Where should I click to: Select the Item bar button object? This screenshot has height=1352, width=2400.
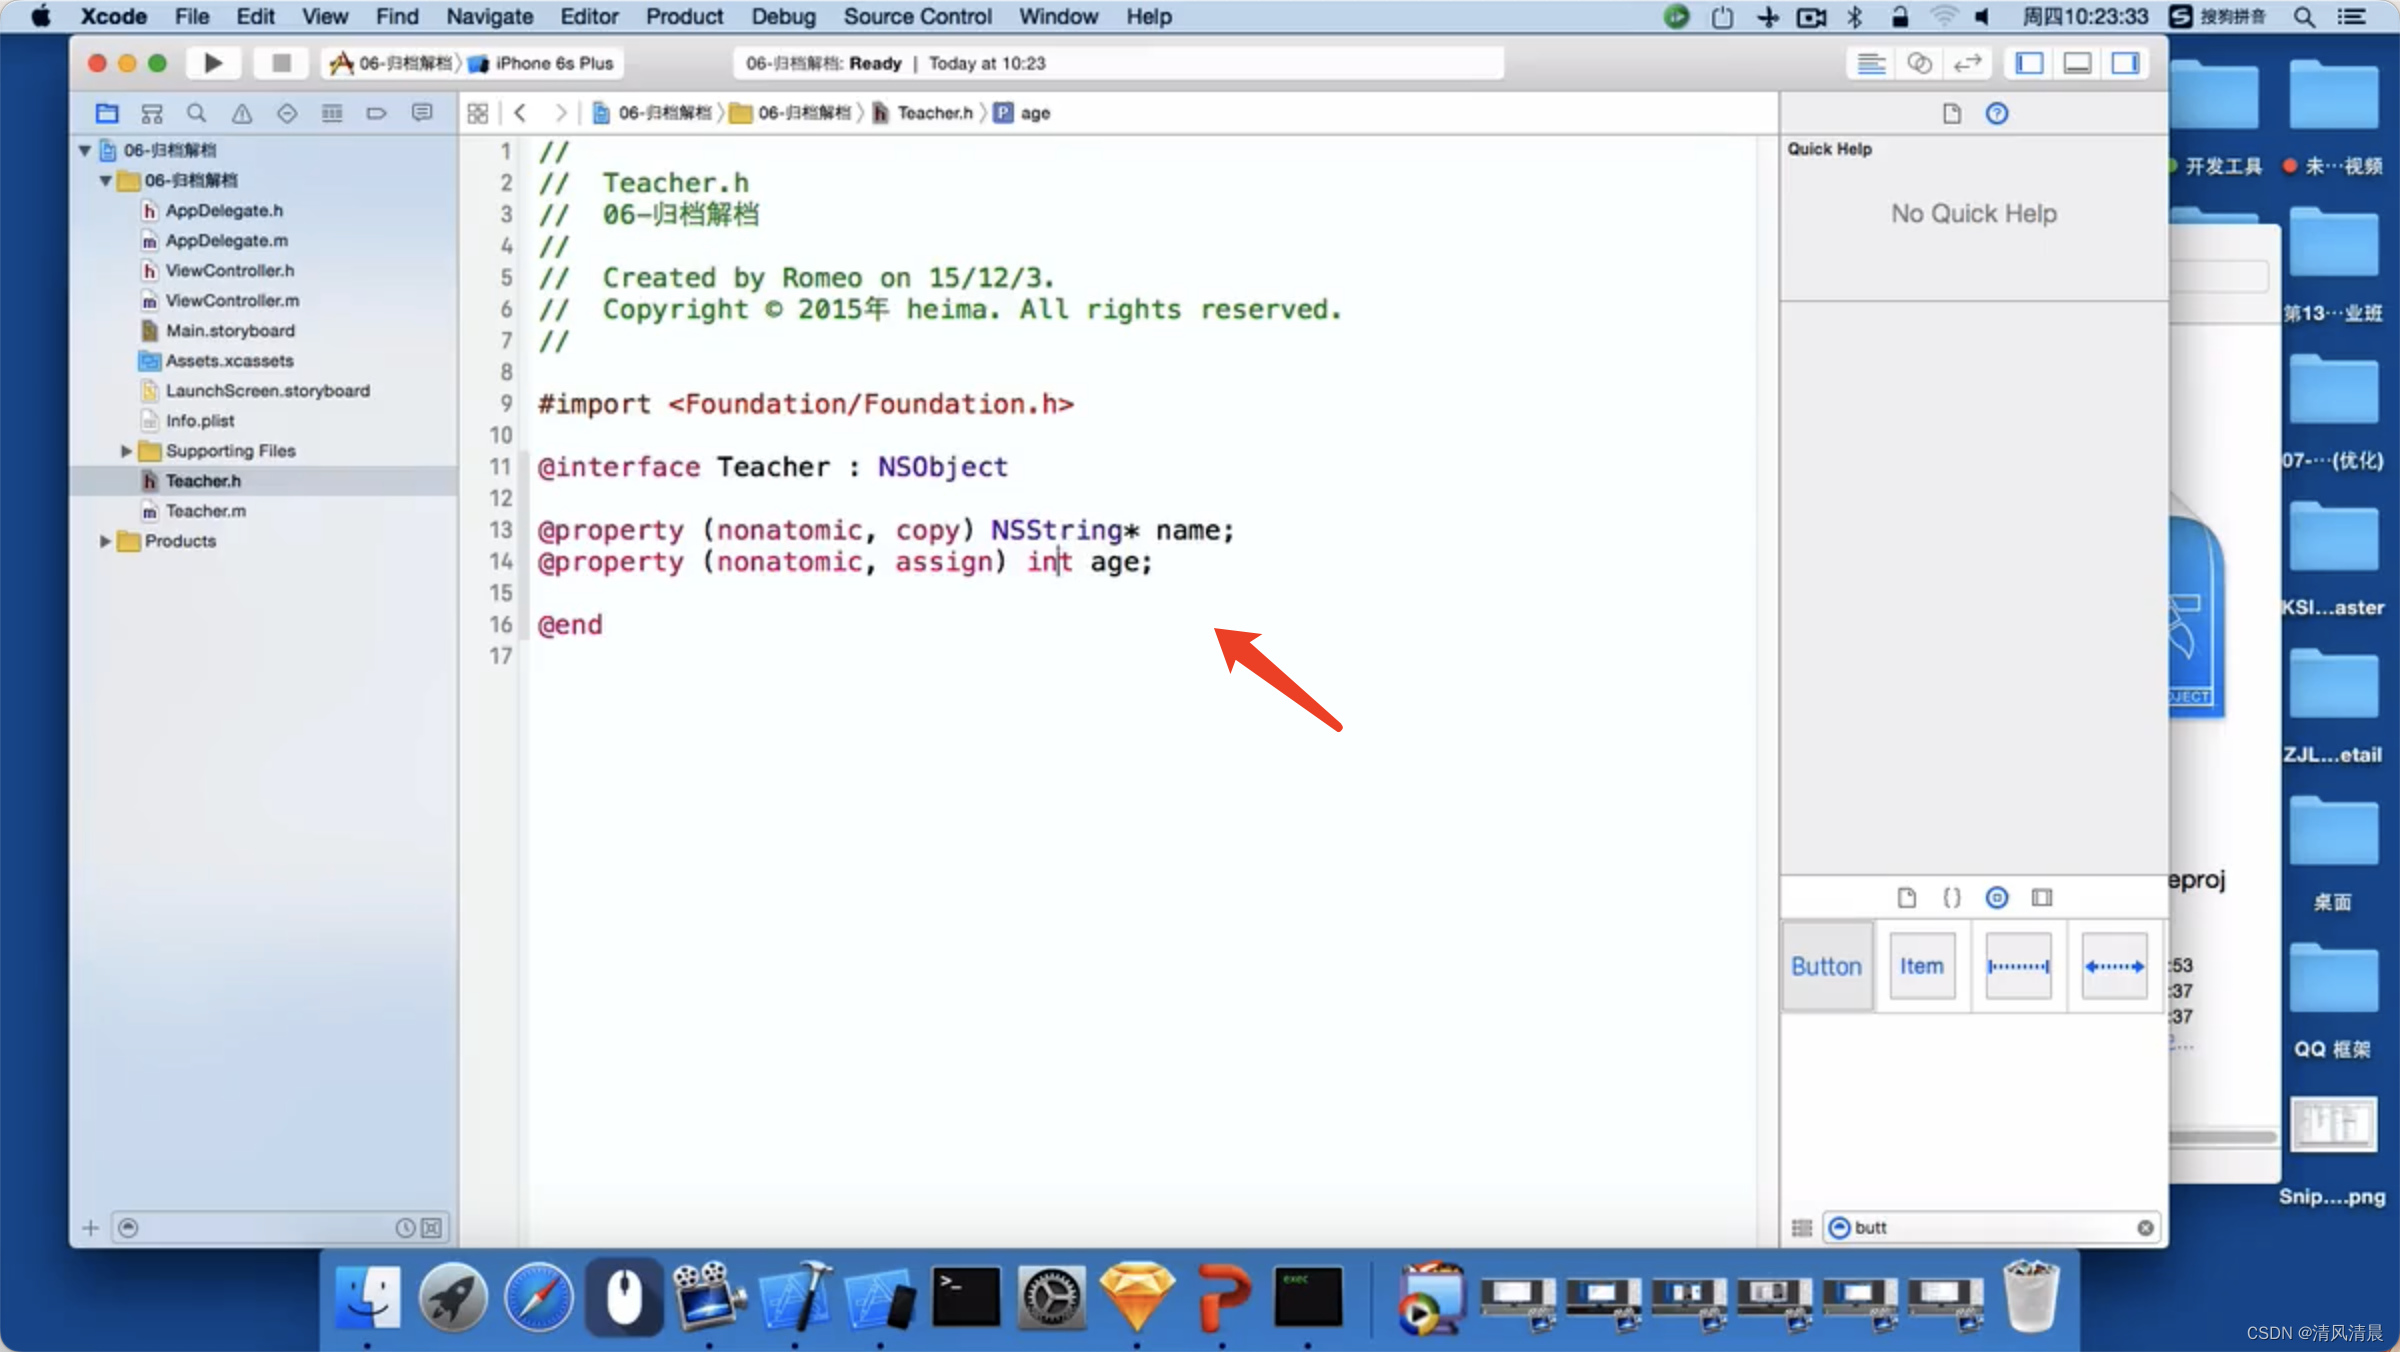pos(1922,966)
